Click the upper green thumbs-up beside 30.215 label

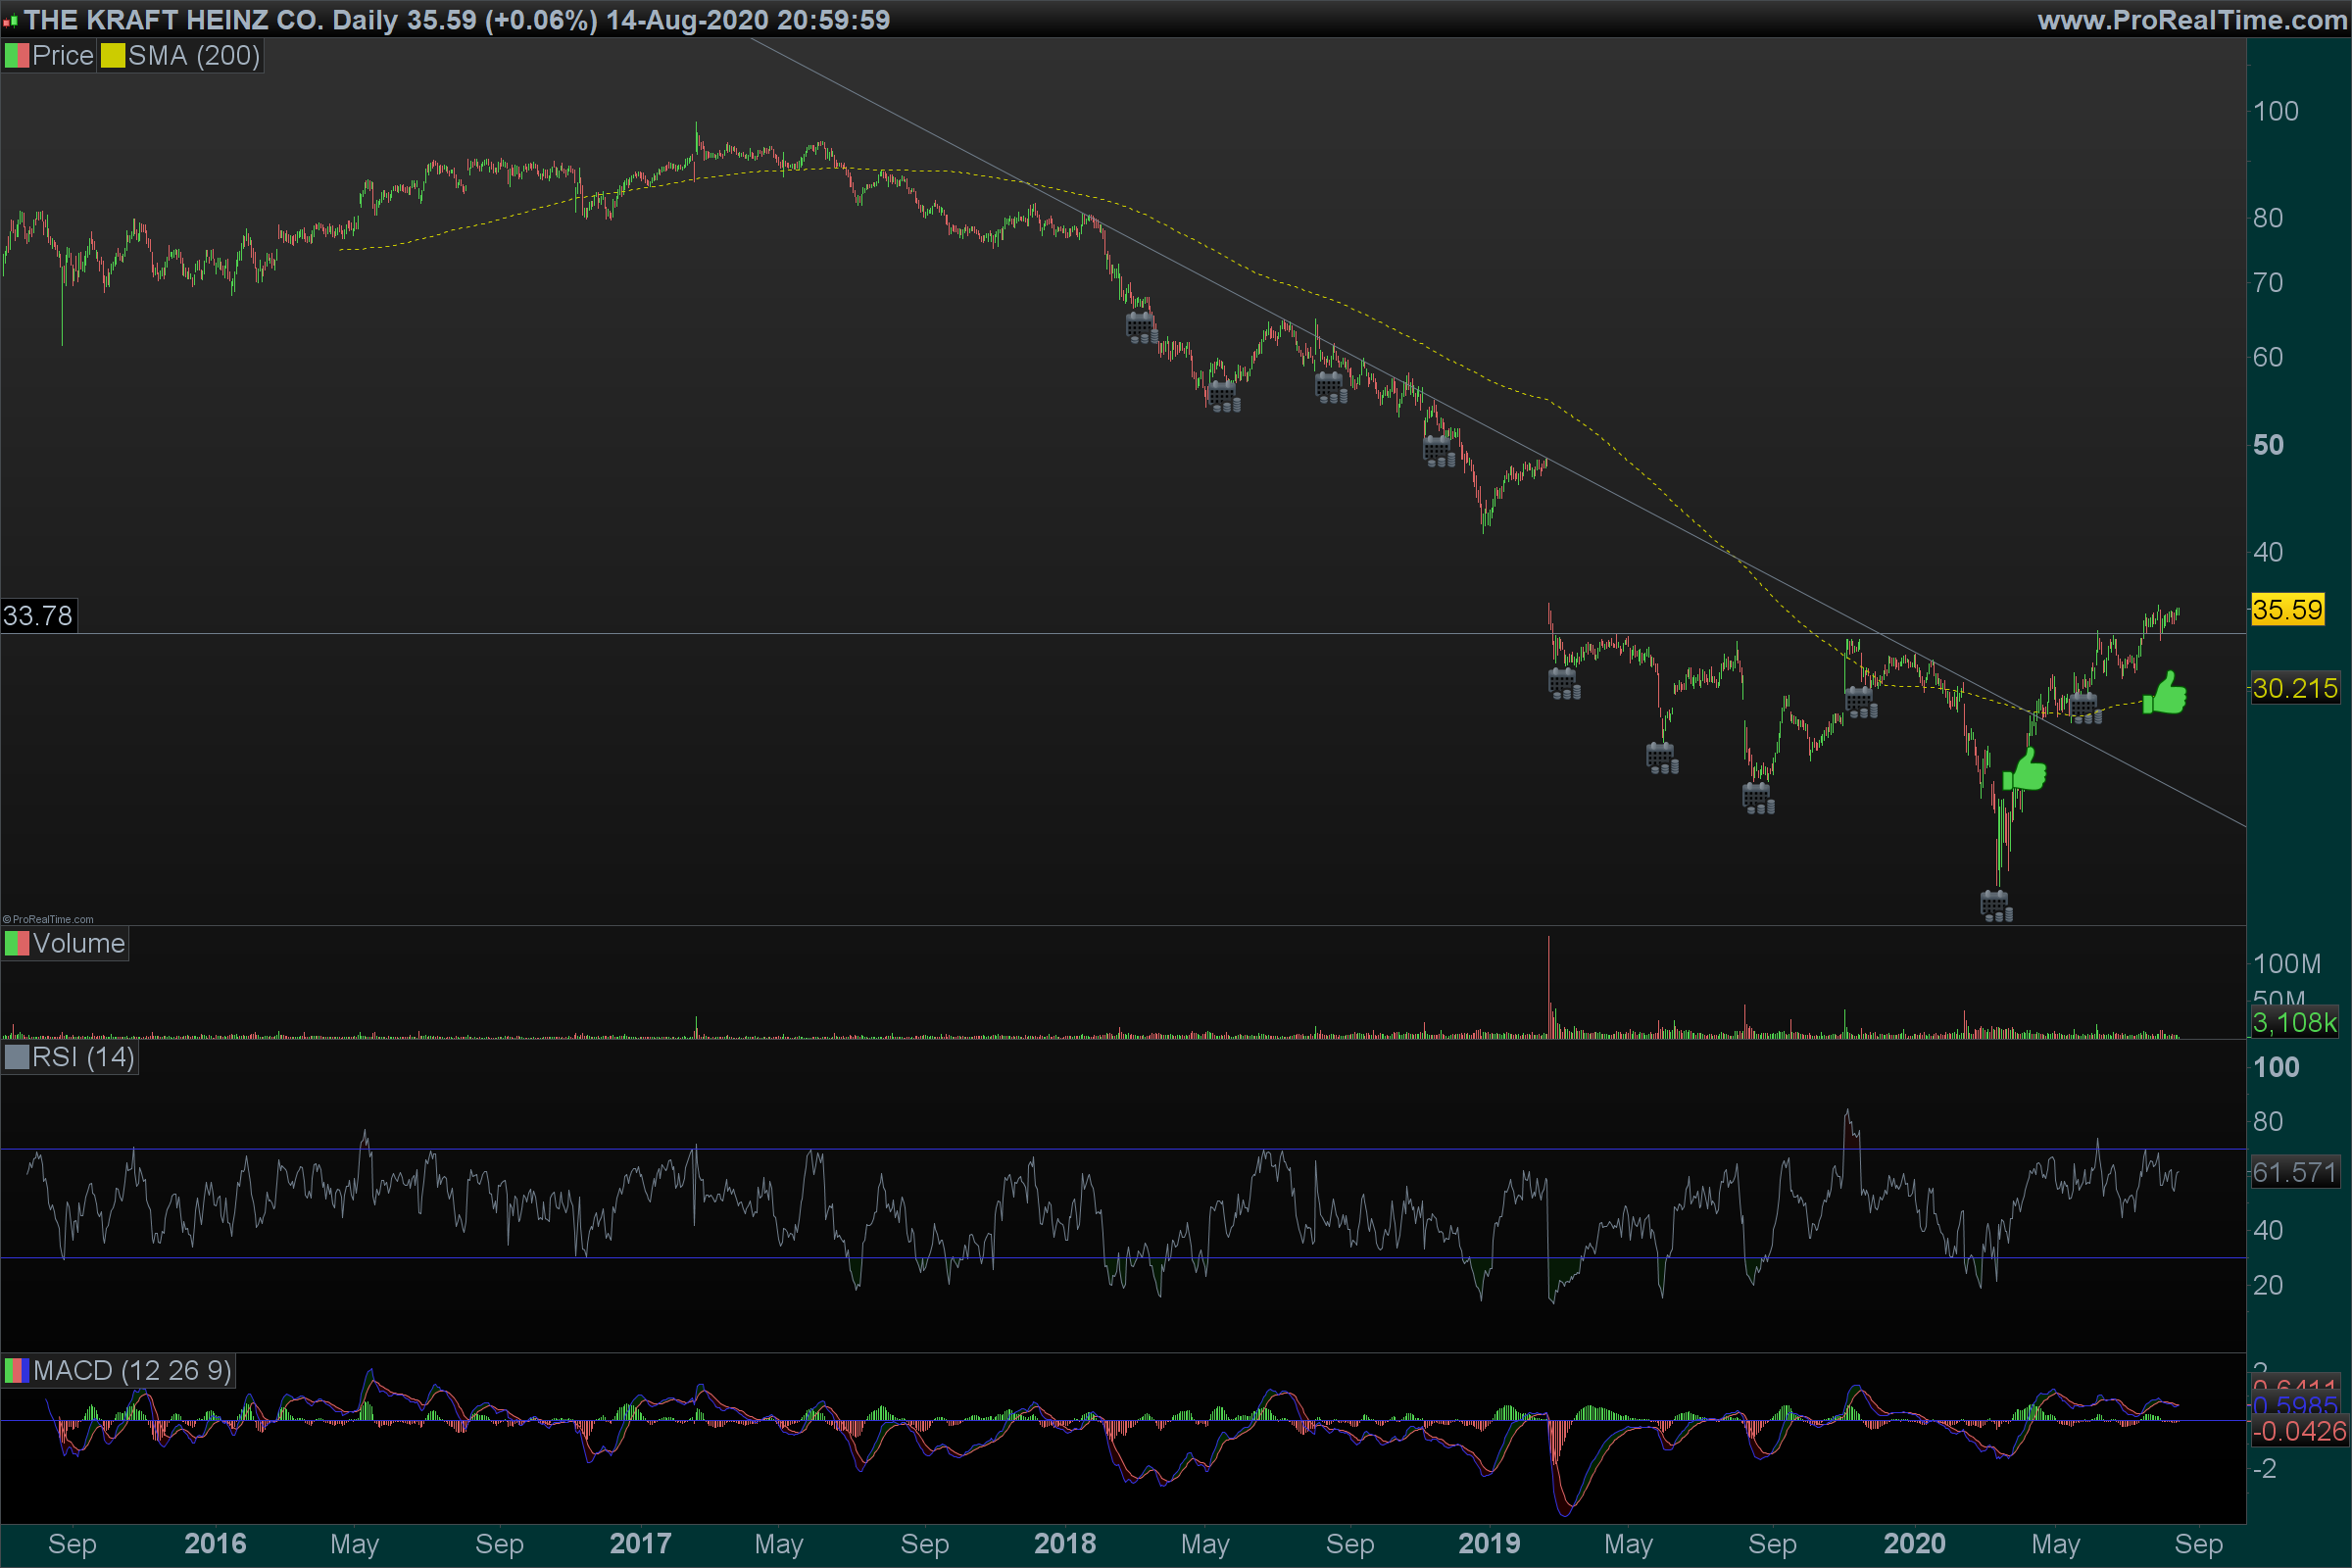point(2165,693)
